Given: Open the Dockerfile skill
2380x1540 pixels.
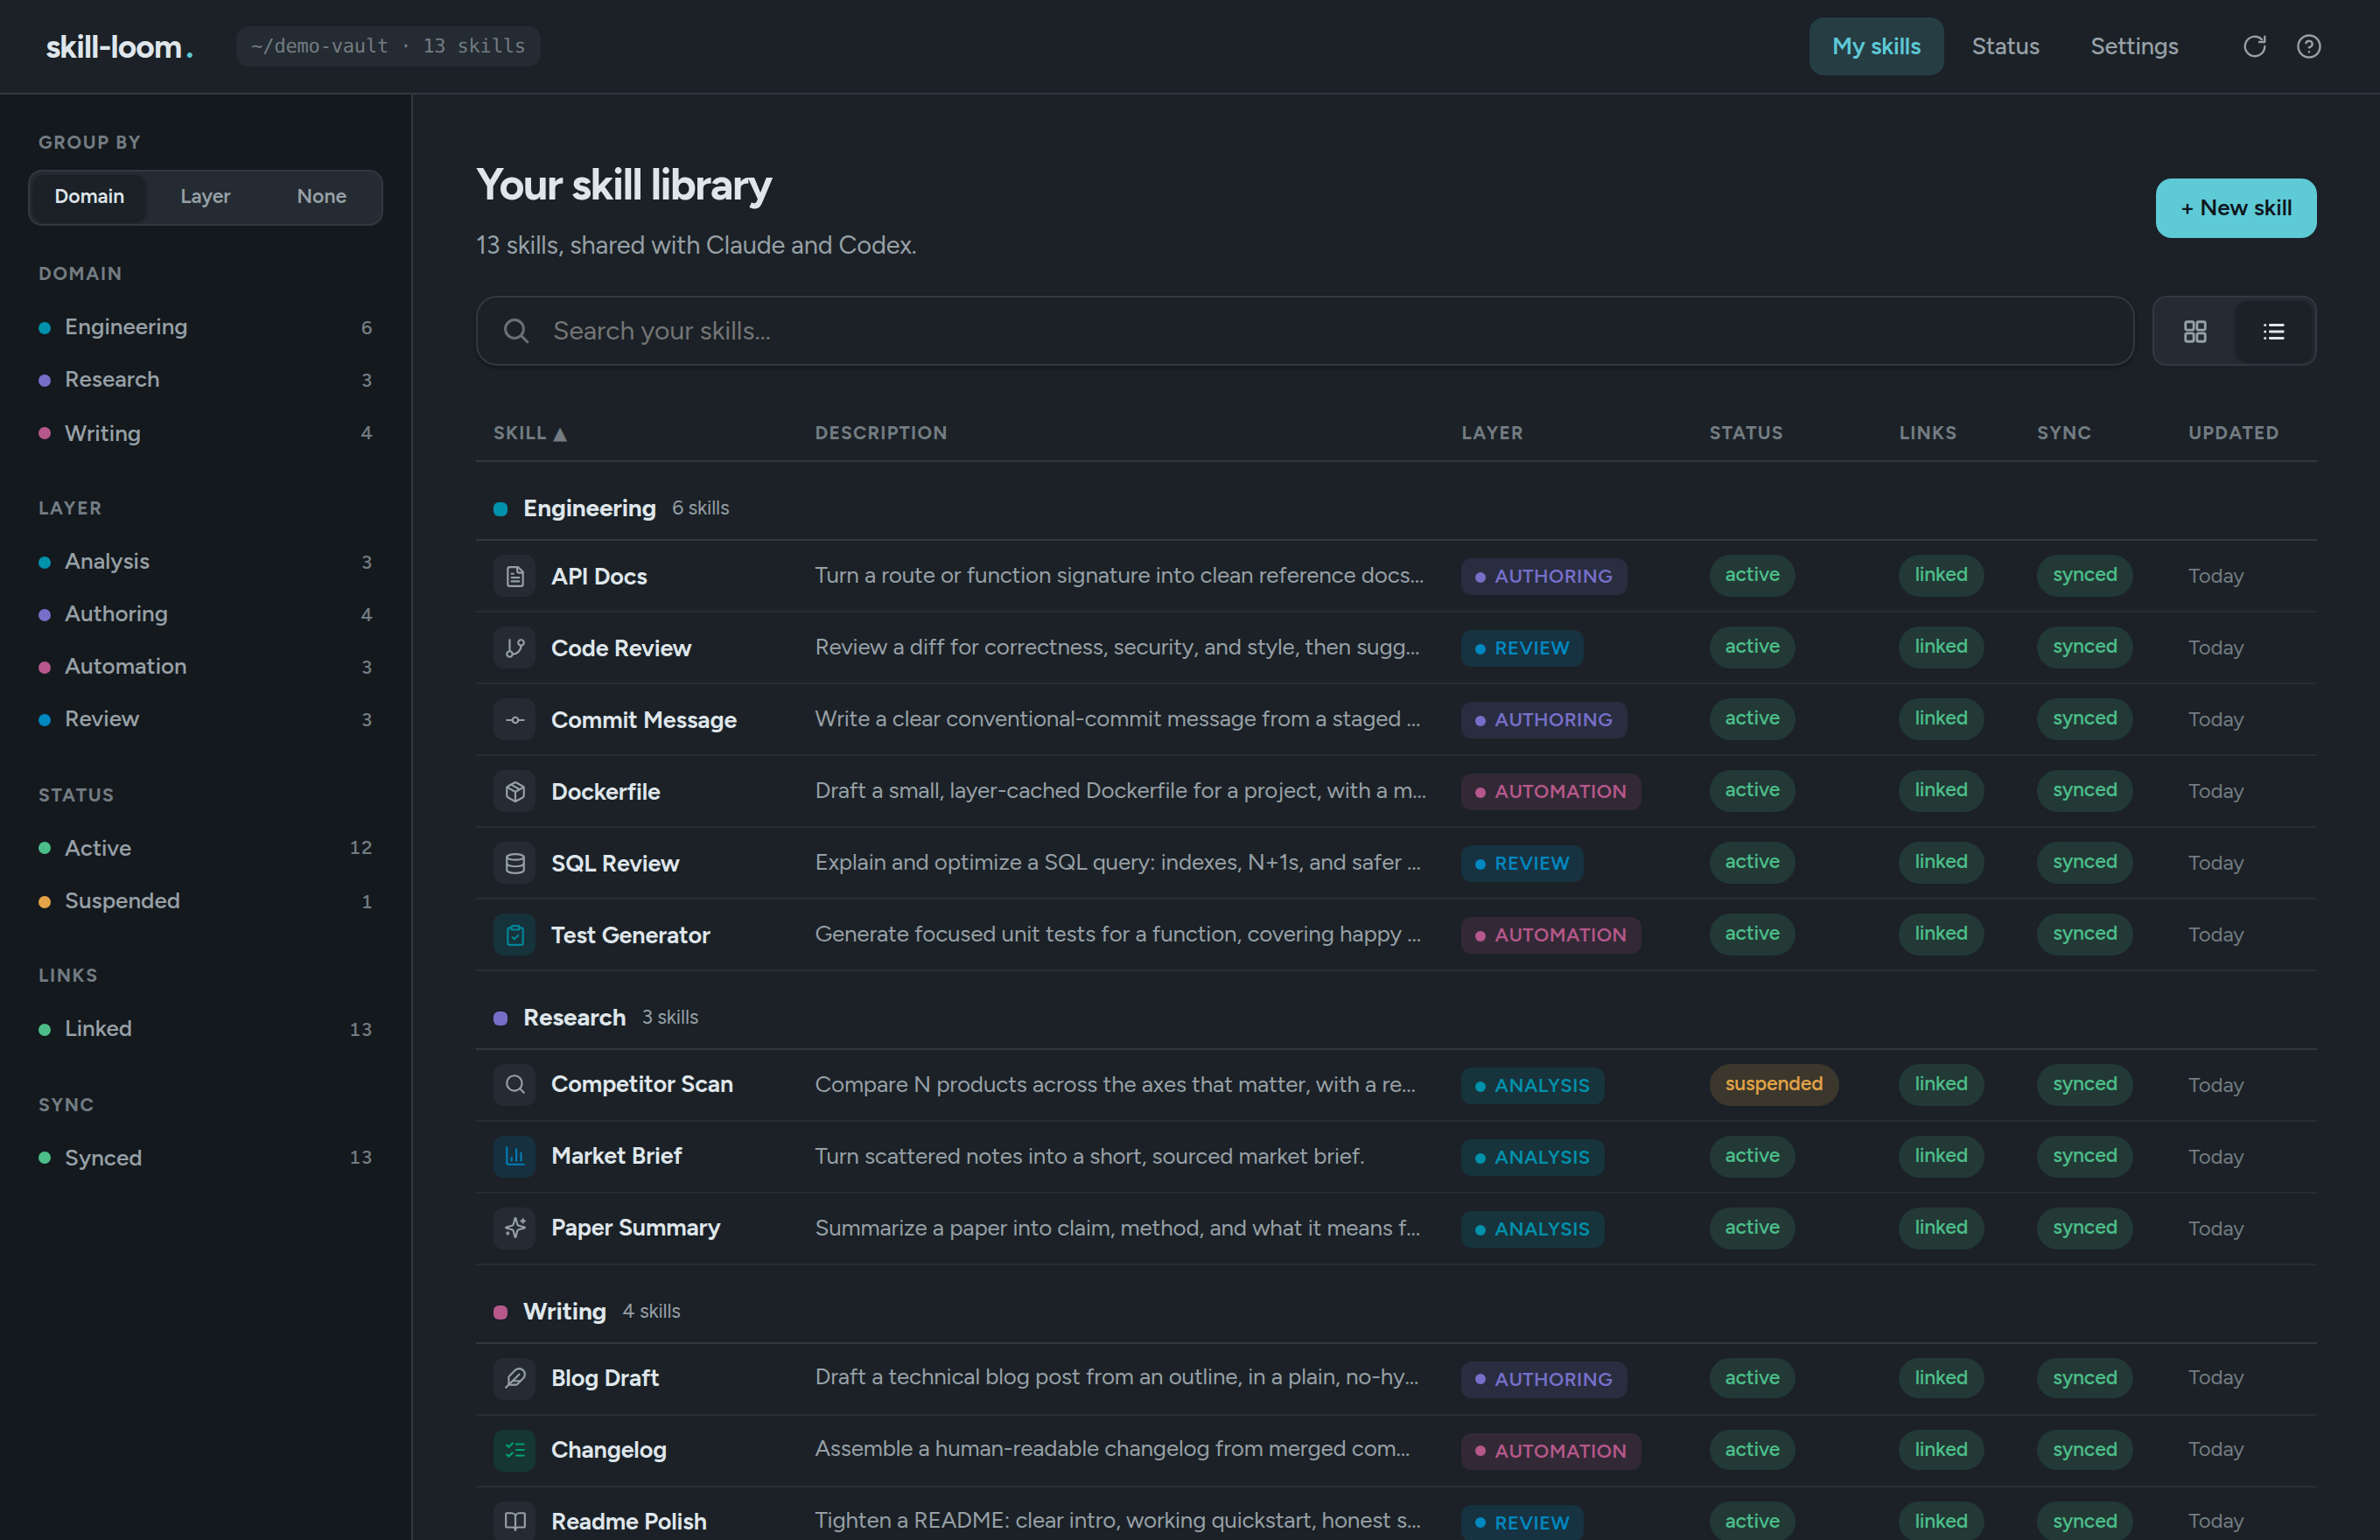Looking at the screenshot, I should point(605,791).
